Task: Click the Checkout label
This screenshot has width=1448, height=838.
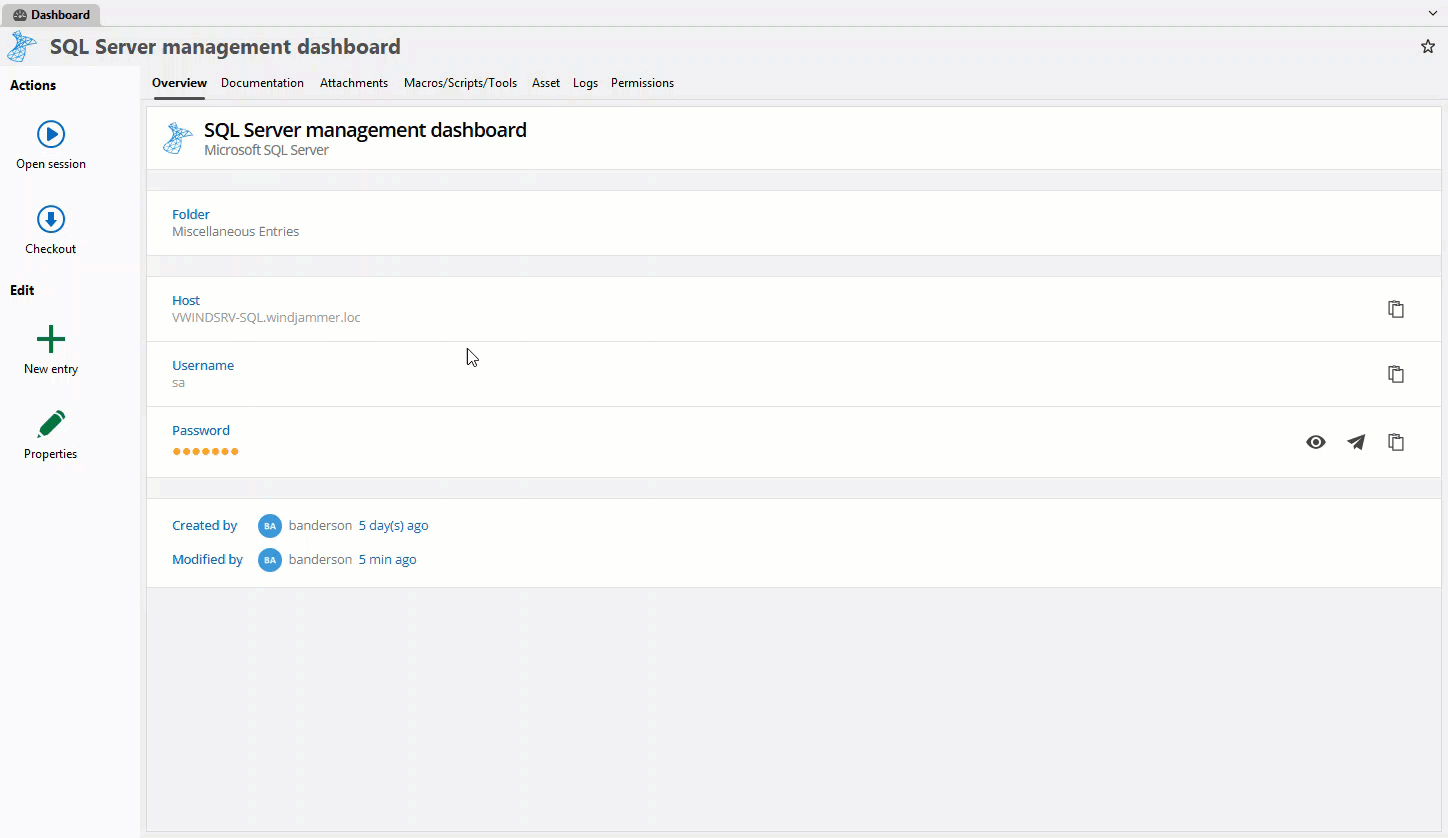Action: pyautogui.click(x=51, y=249)
